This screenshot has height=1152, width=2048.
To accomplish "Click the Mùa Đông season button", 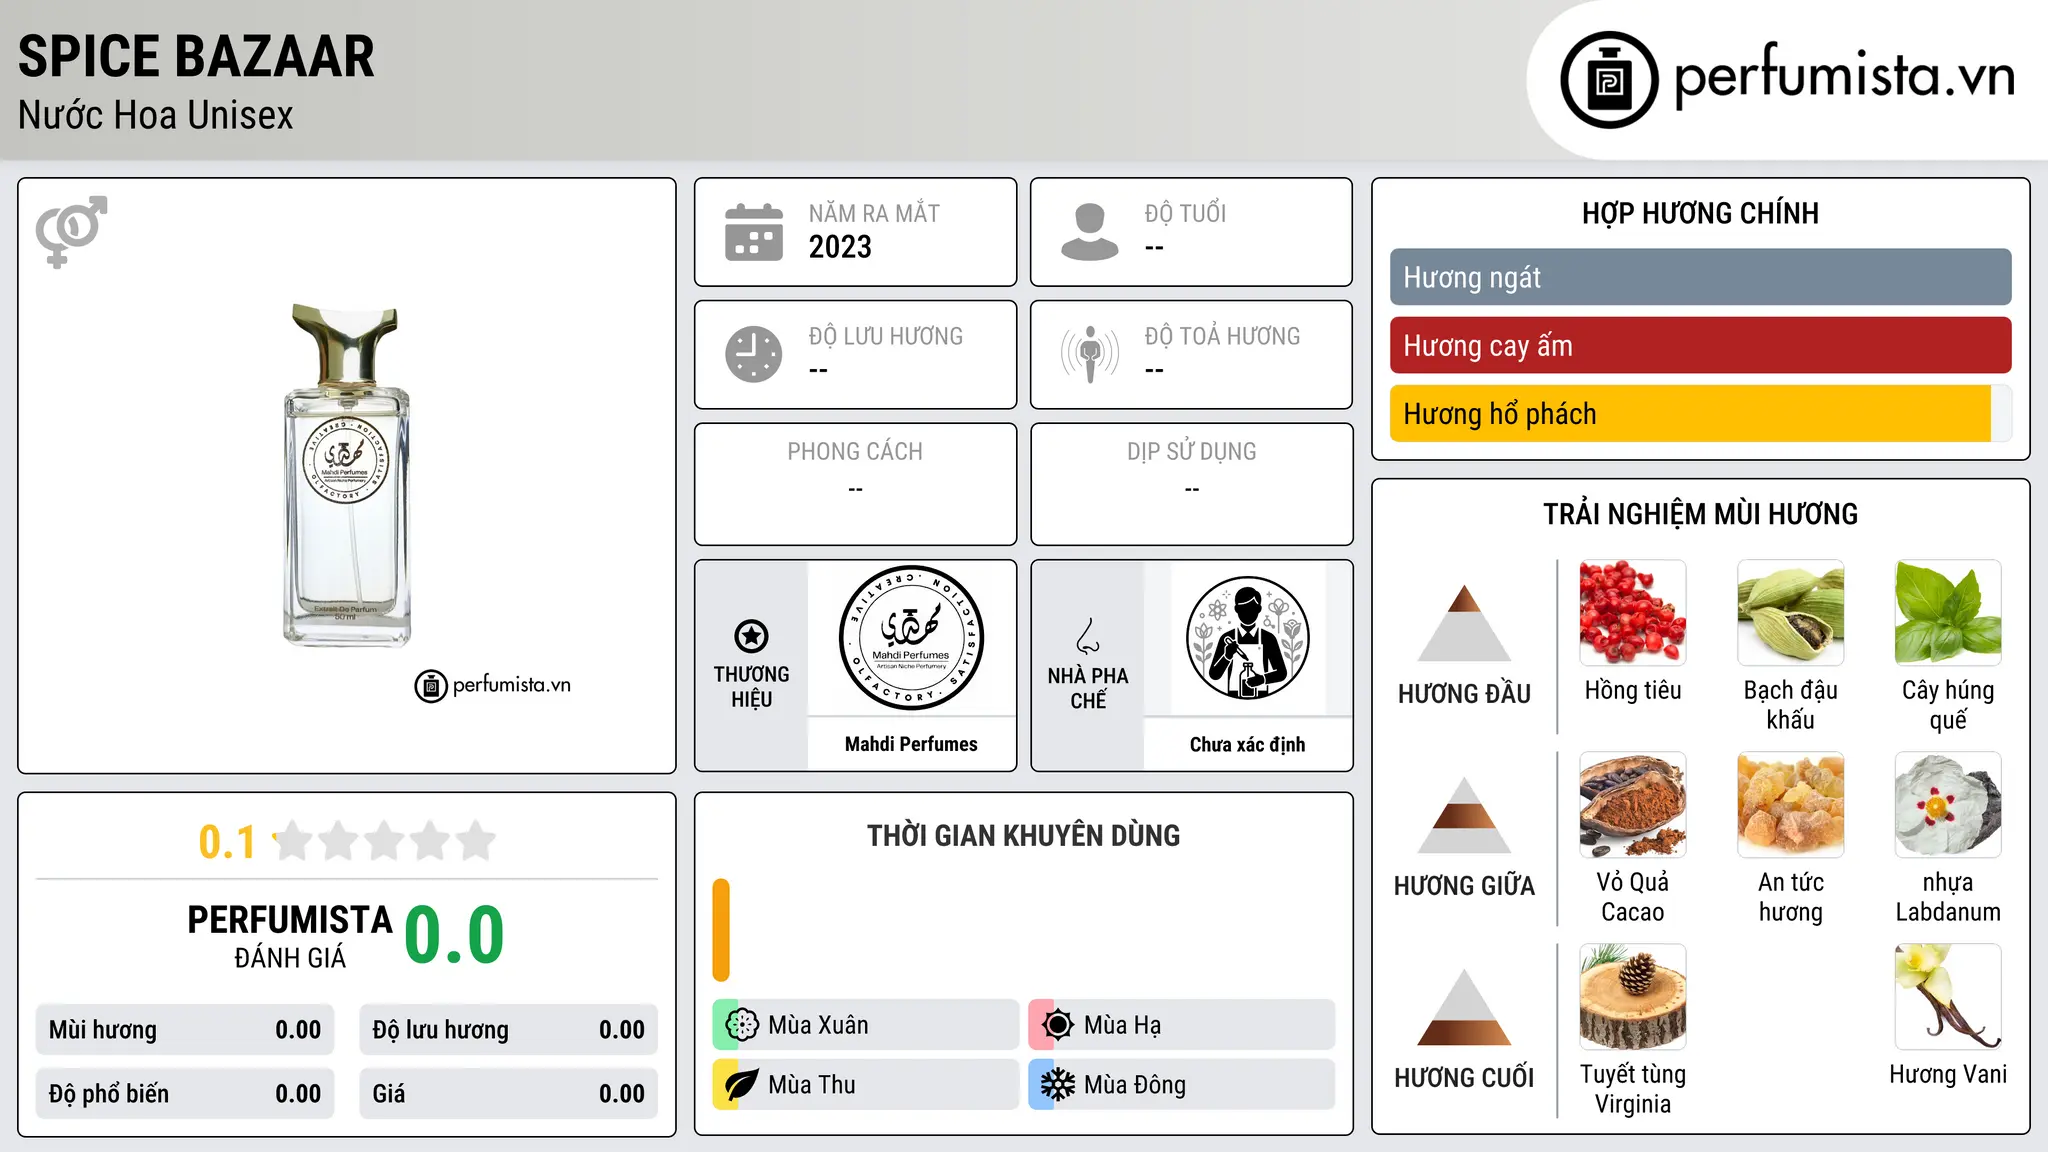I will 1182,1085.
